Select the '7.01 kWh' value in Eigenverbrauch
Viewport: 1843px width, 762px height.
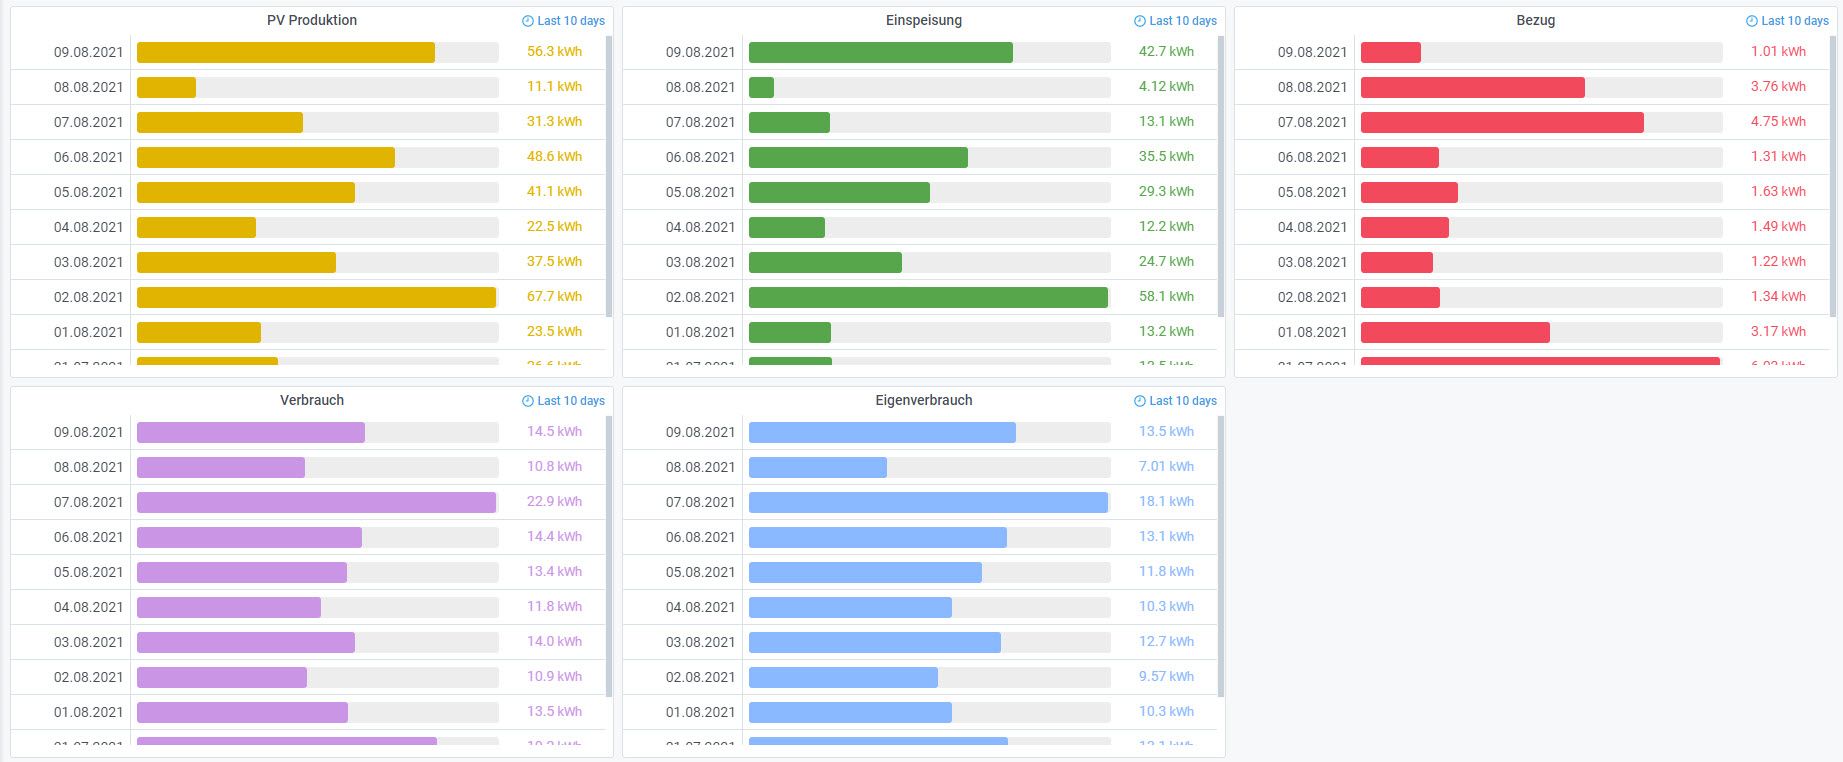[1166, 467]
